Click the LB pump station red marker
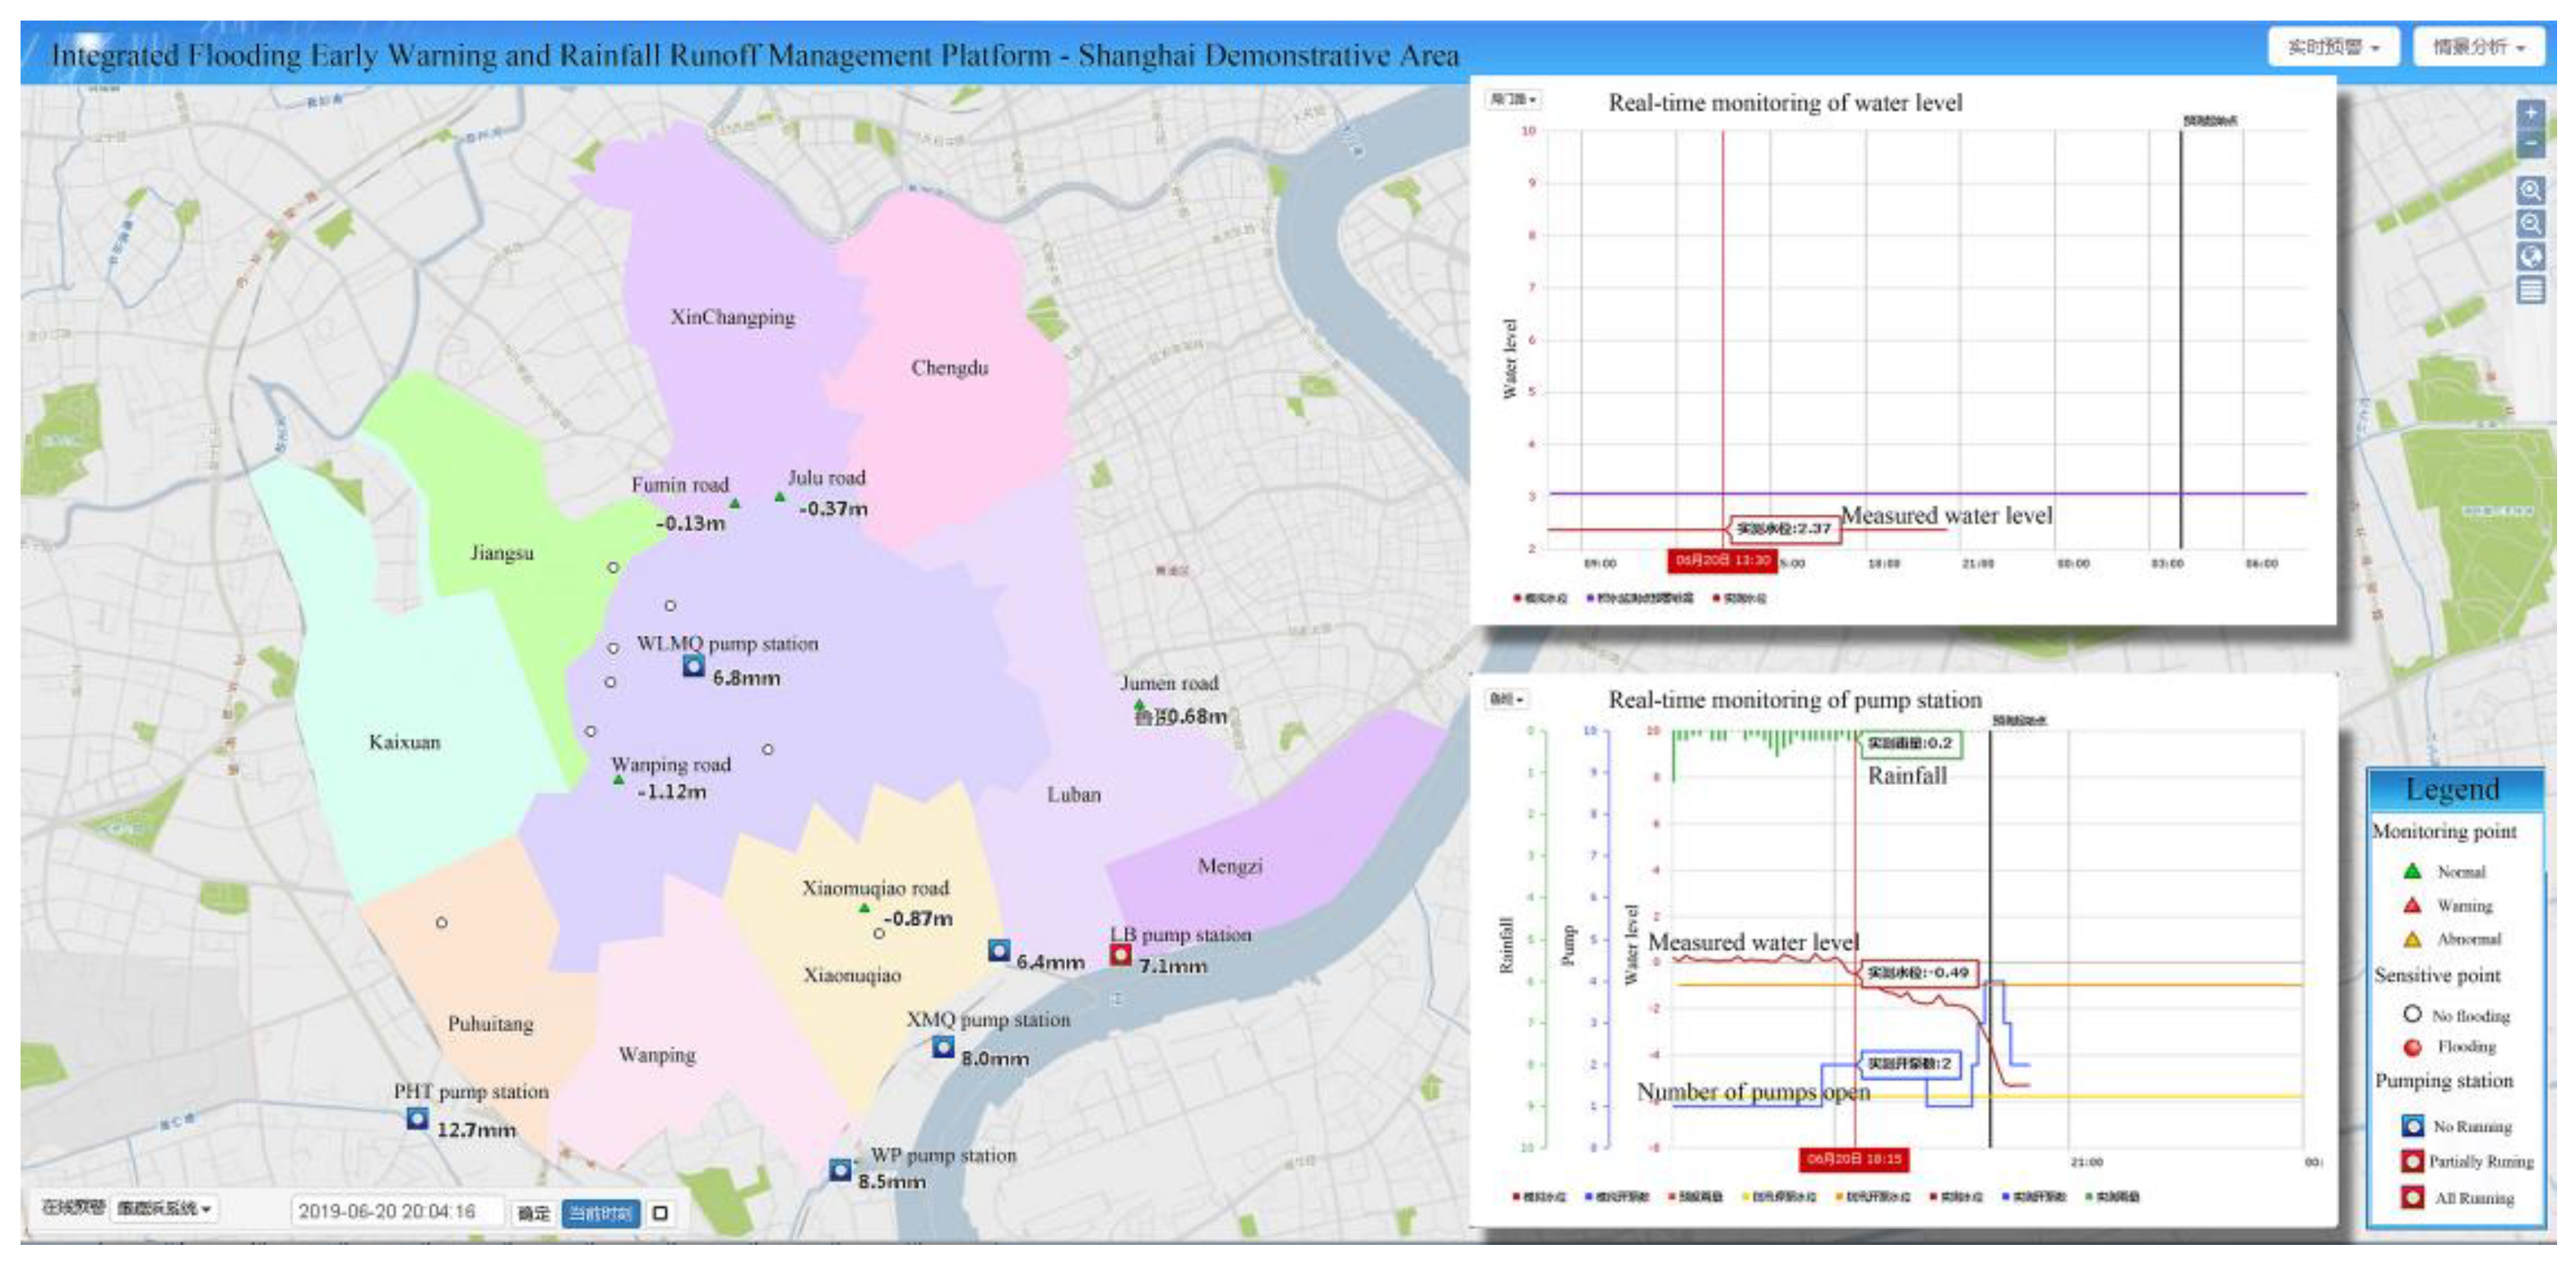This screenshot has width=2576, height=1263. pyautogui.click(x=1120, y=955)
